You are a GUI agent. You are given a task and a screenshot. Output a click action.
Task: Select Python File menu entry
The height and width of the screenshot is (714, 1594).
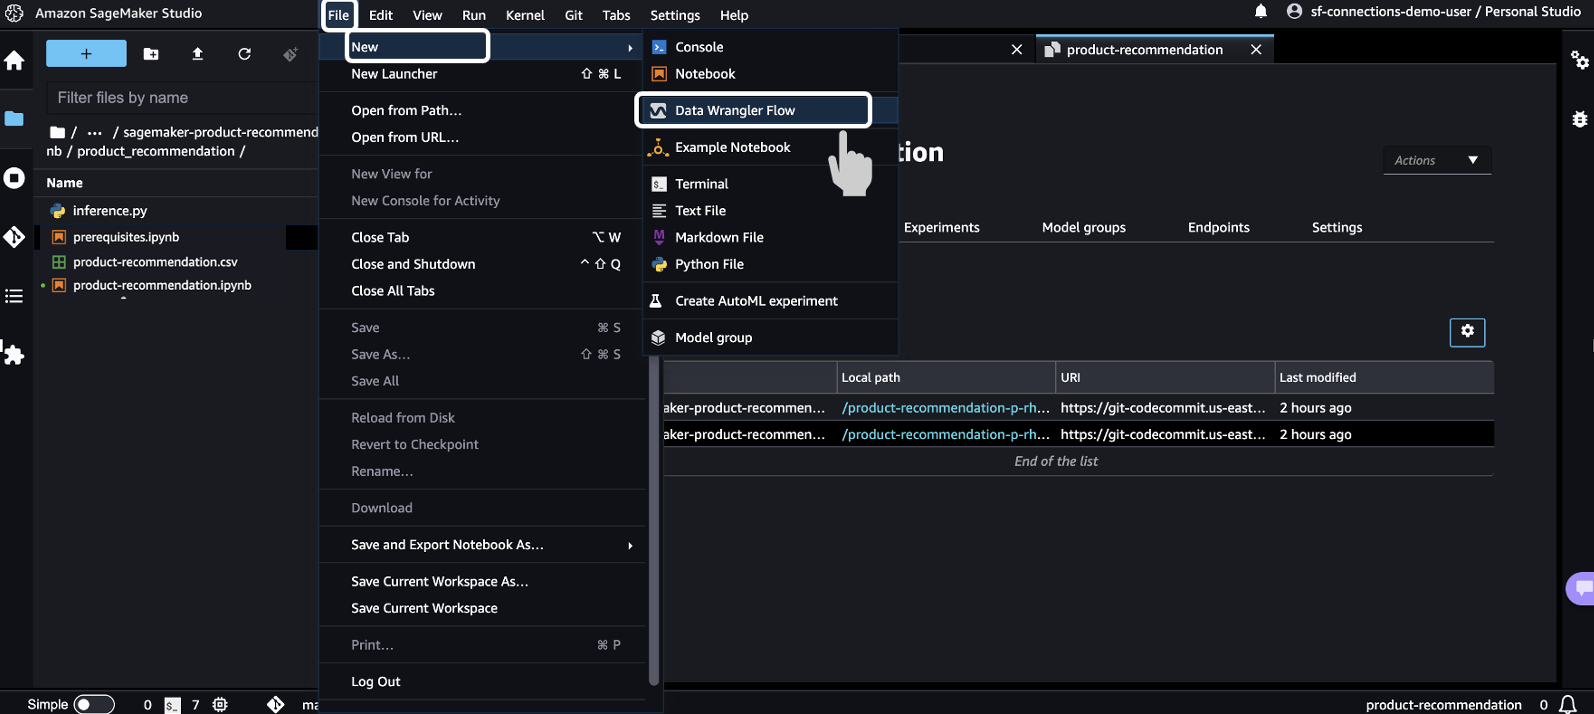click(770, 264)
